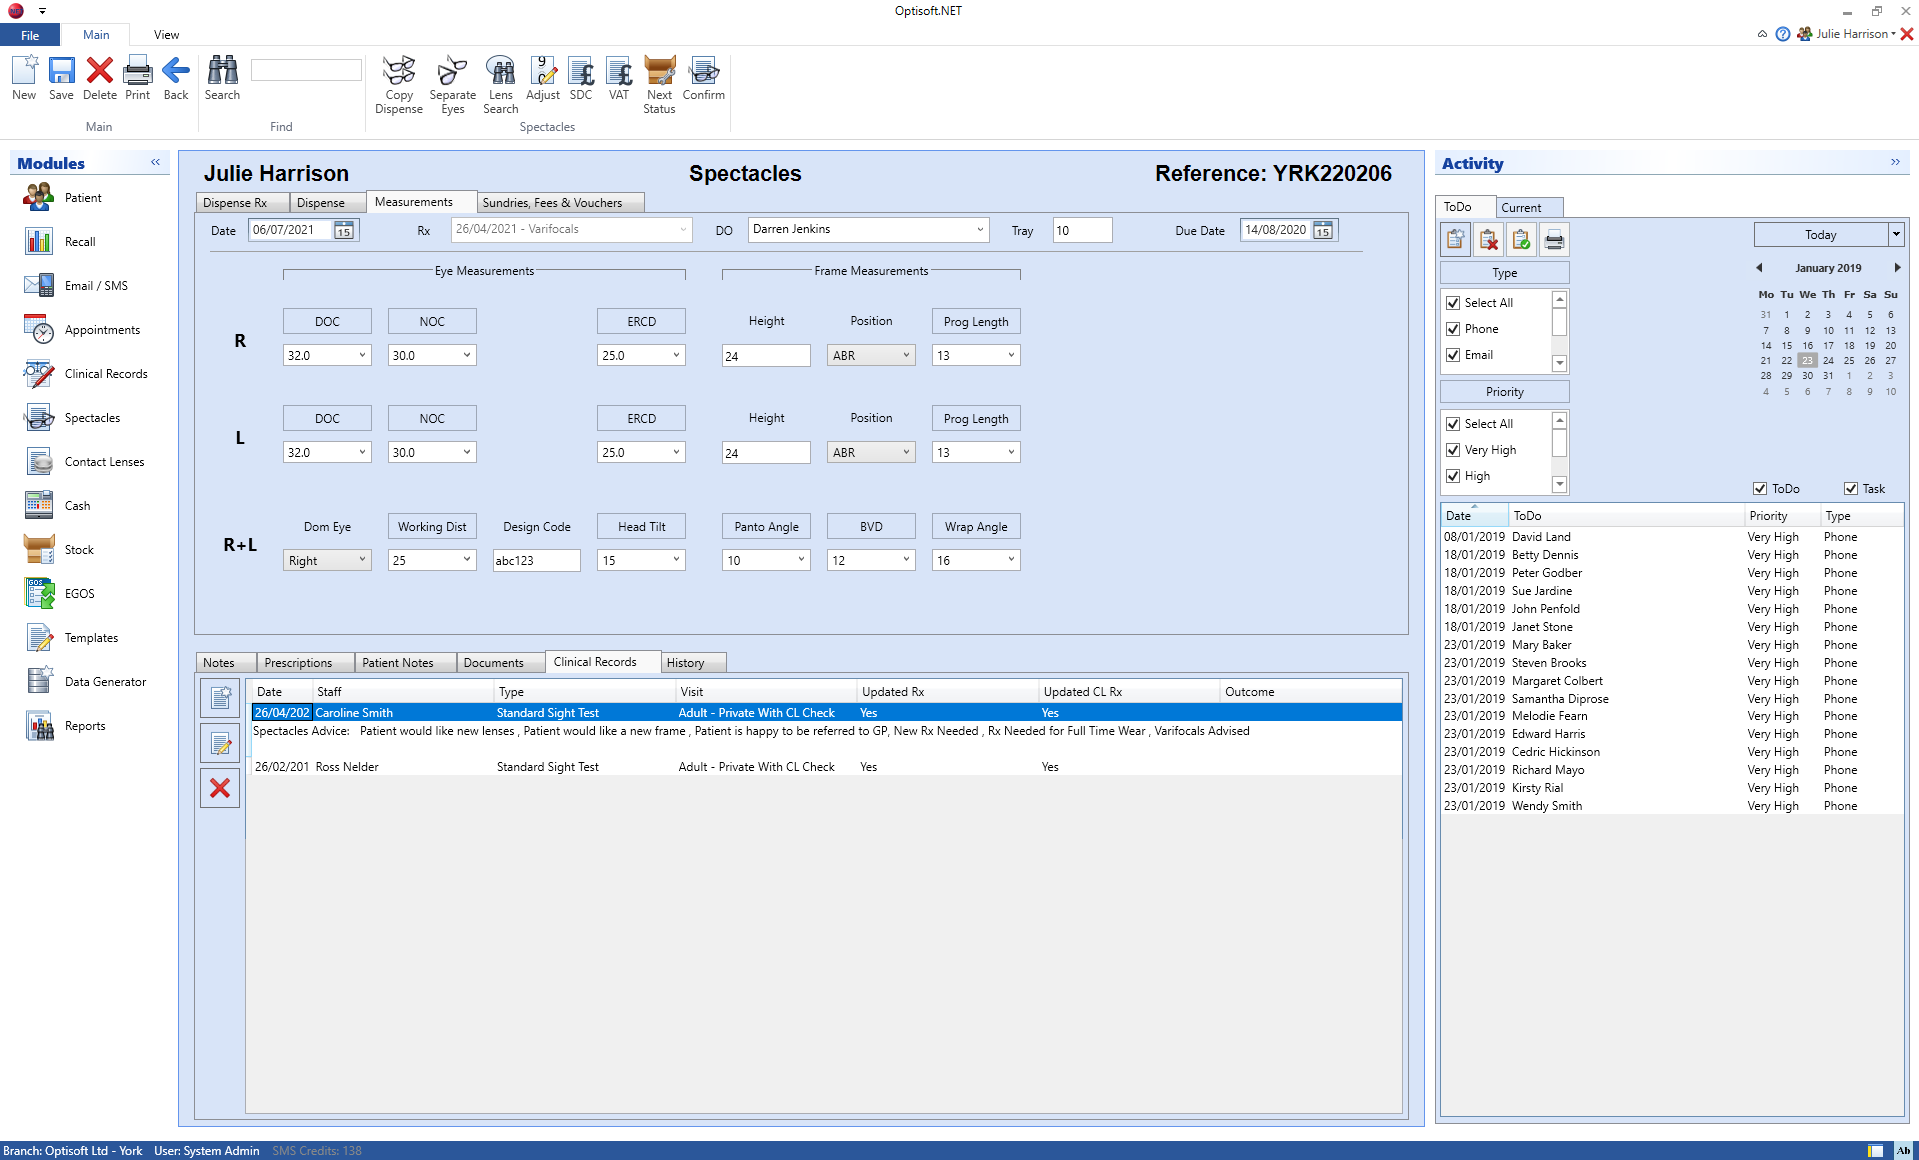Select the Separate Eyes icon
This screenshot has height=1160, width=1919.
452,85
